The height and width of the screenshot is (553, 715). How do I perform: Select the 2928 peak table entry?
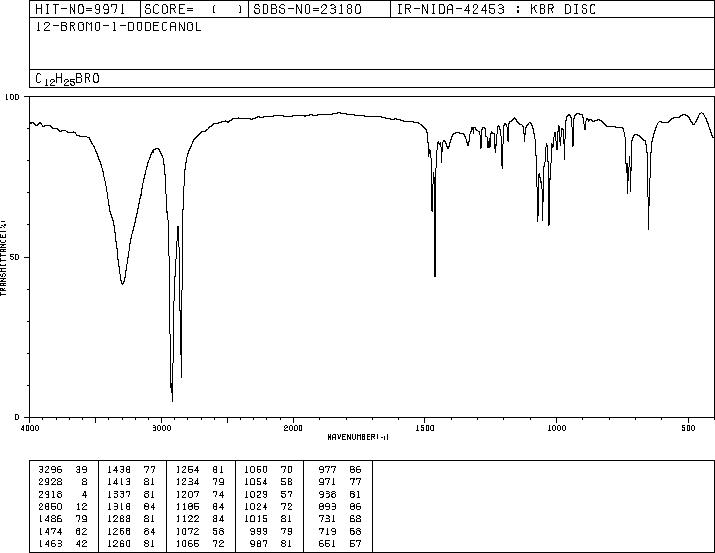click(62, 482)
